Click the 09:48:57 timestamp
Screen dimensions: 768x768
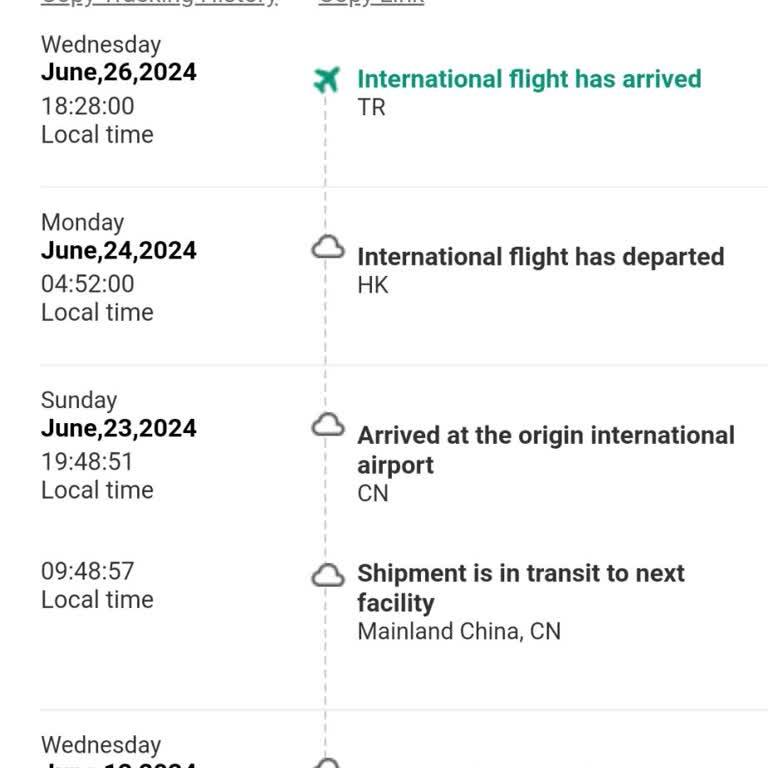(87, 571)
